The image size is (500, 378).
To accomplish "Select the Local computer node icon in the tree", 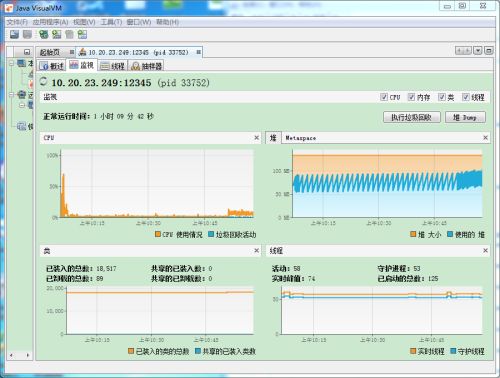I will pyautogui.click(x=22, y=63).
